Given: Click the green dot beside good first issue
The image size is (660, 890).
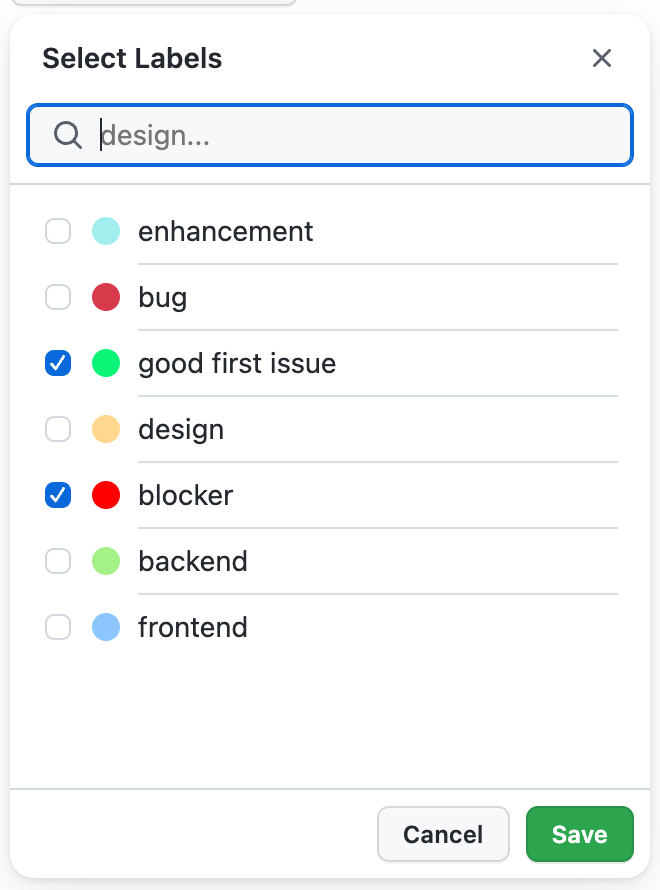Looking at the screenshot, I should pos(106,364).
